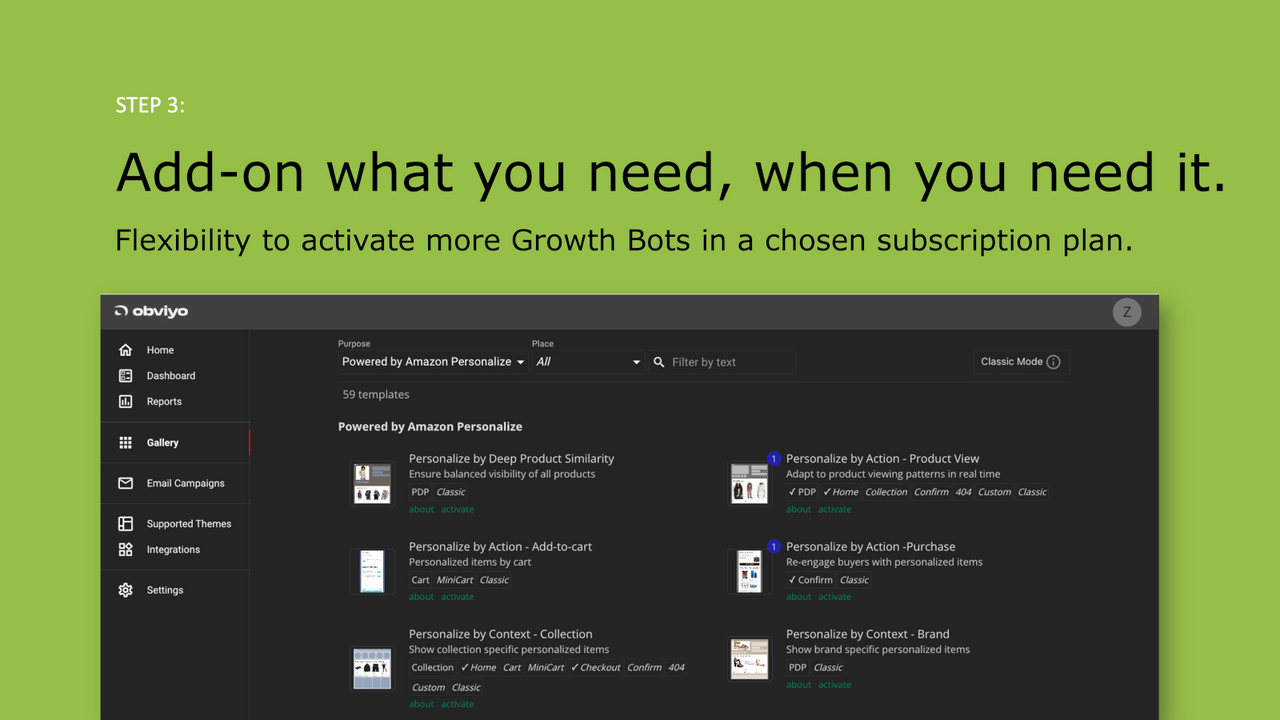1280x720 pixels.
Task: Go to Supported Themes in sidebar
Action: pos(189,524)
